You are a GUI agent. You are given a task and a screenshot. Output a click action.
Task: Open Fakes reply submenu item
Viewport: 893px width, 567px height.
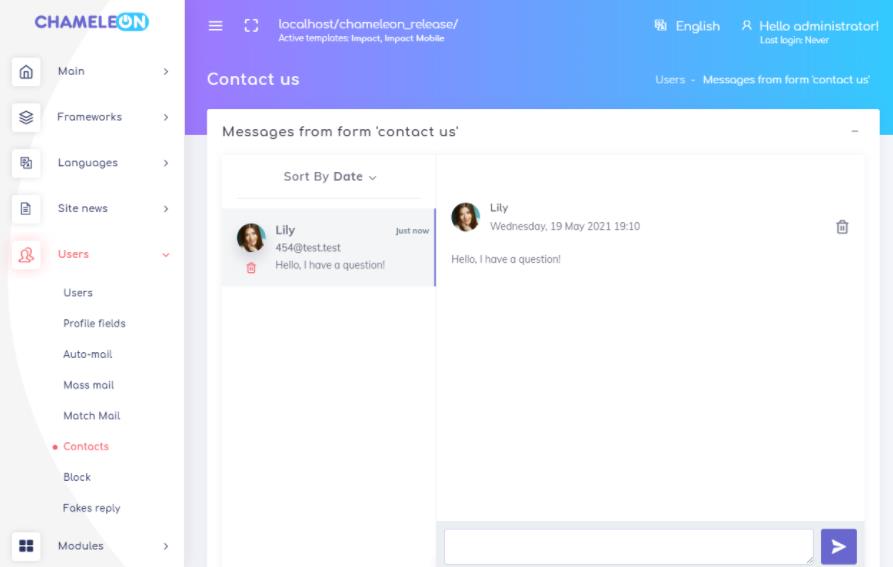tap(92, 508)
